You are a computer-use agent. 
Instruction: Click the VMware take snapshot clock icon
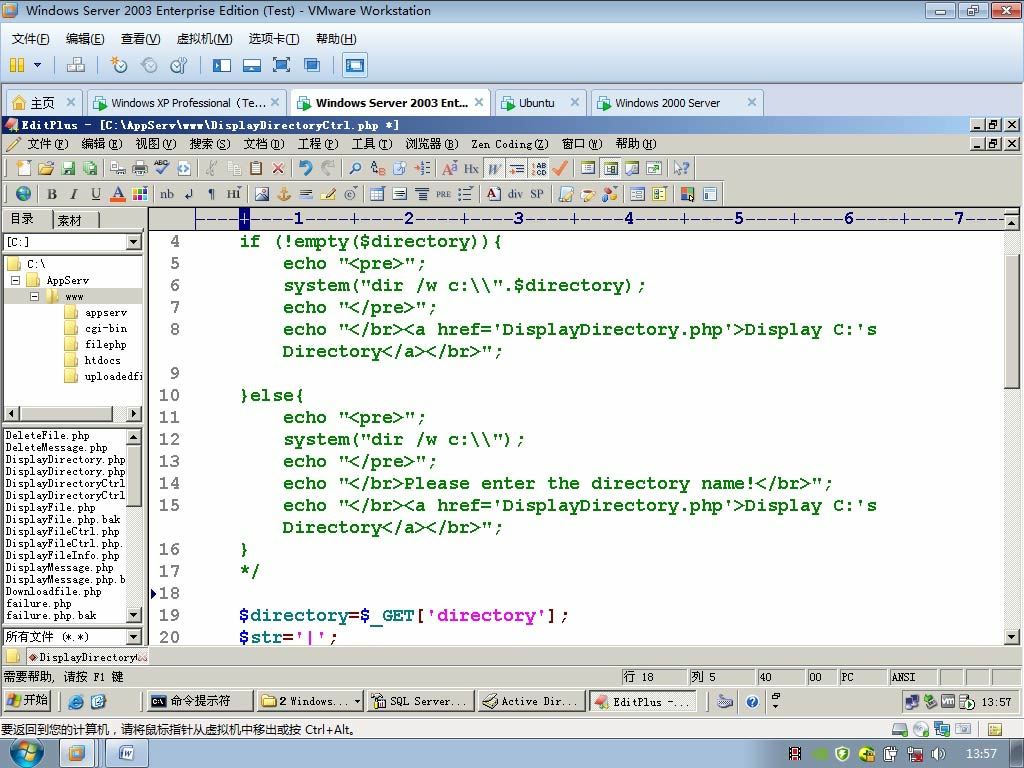click(x=119, y=65)
